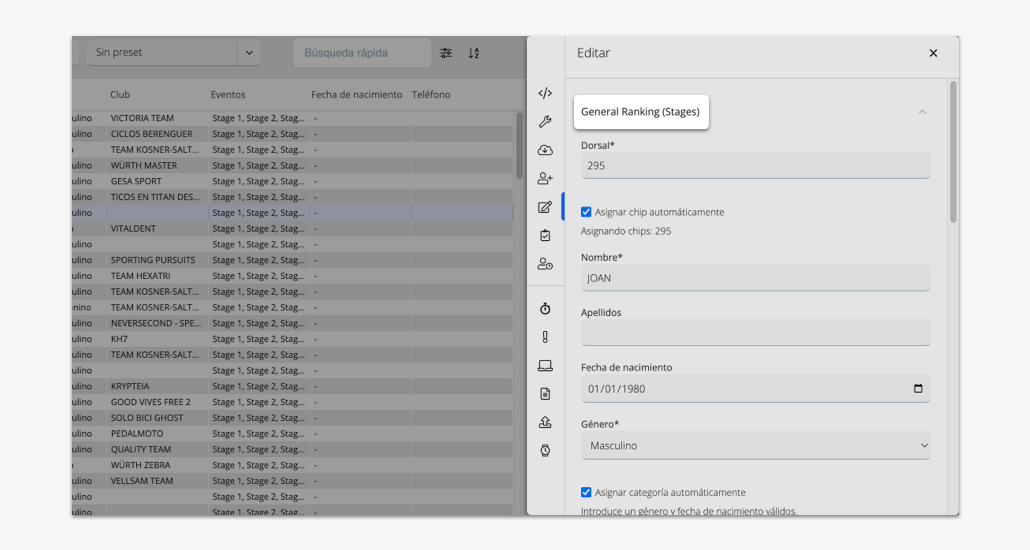Select the WÜRTH ZEBRA row

[x=292, y=465]
